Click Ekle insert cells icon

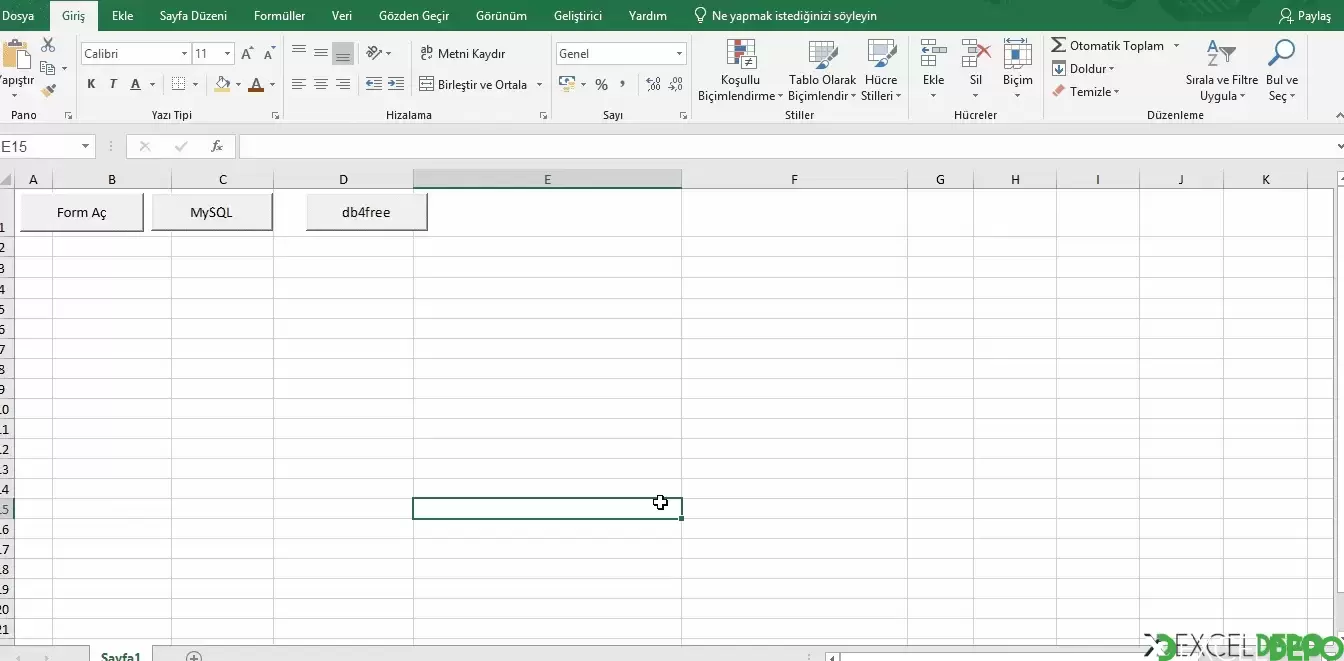933,54
